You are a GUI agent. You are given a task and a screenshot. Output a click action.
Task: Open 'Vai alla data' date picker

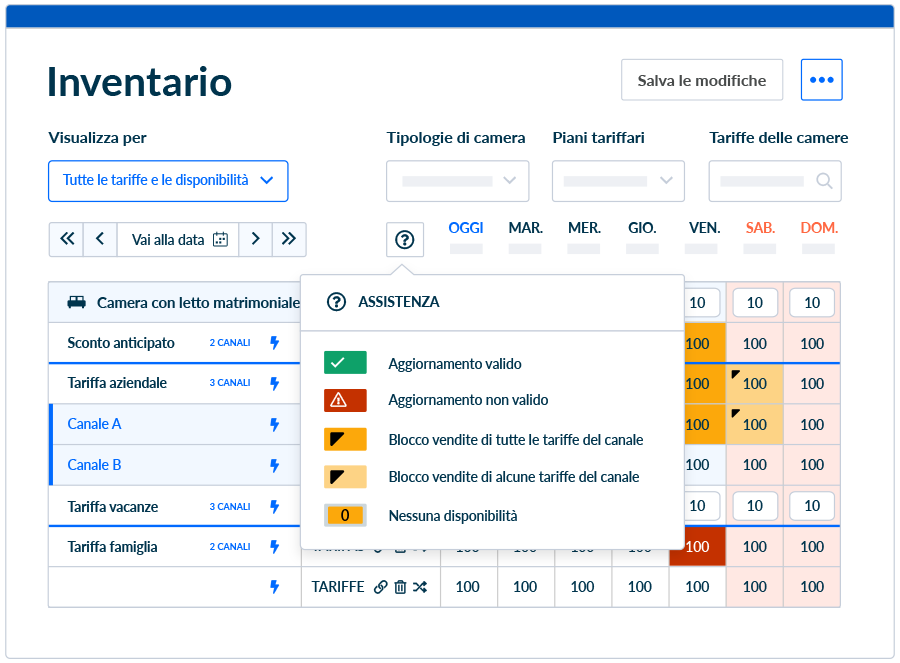[179, 239]
